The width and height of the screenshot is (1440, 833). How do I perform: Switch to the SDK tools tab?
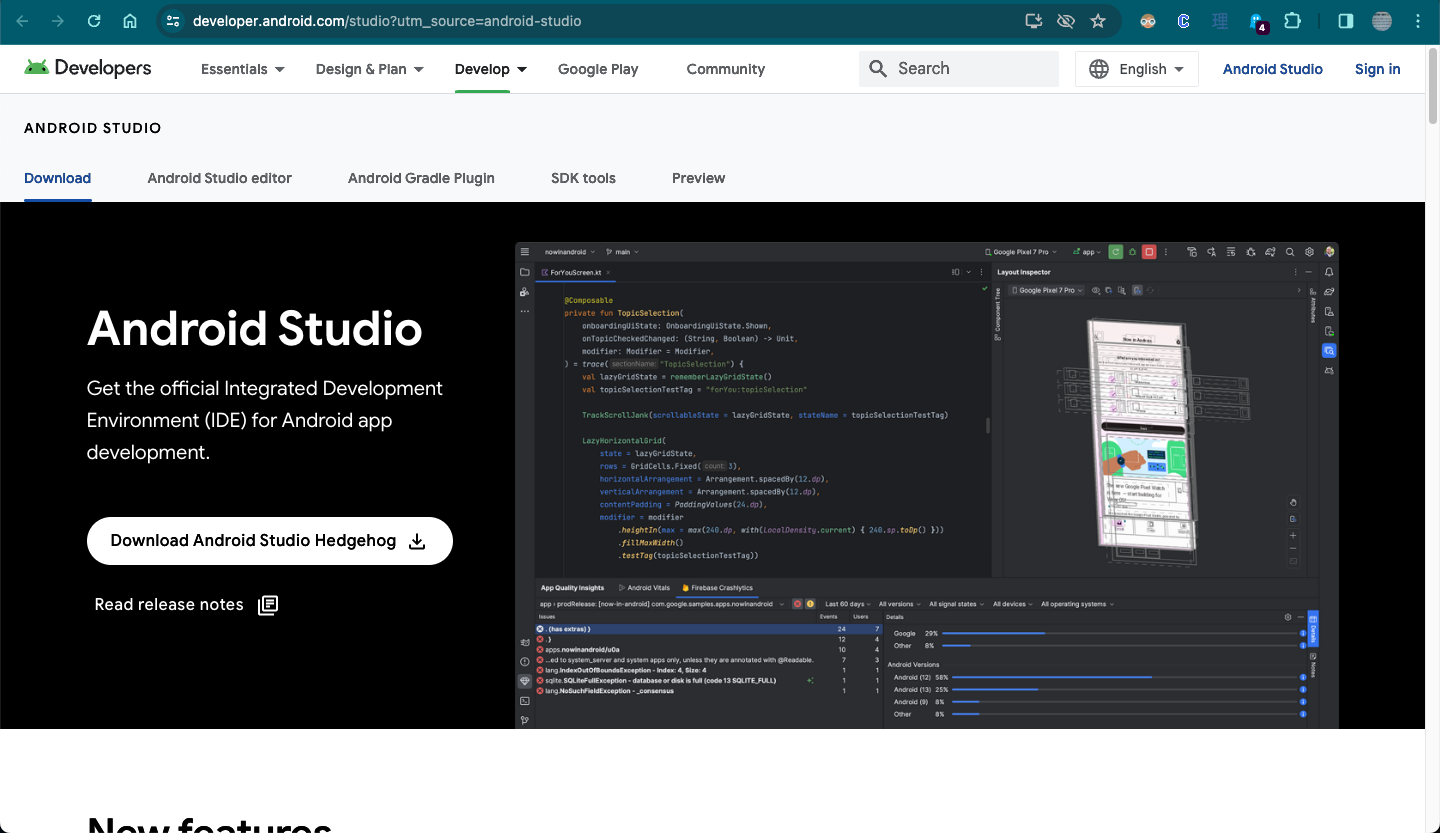(x=583, y=178)
